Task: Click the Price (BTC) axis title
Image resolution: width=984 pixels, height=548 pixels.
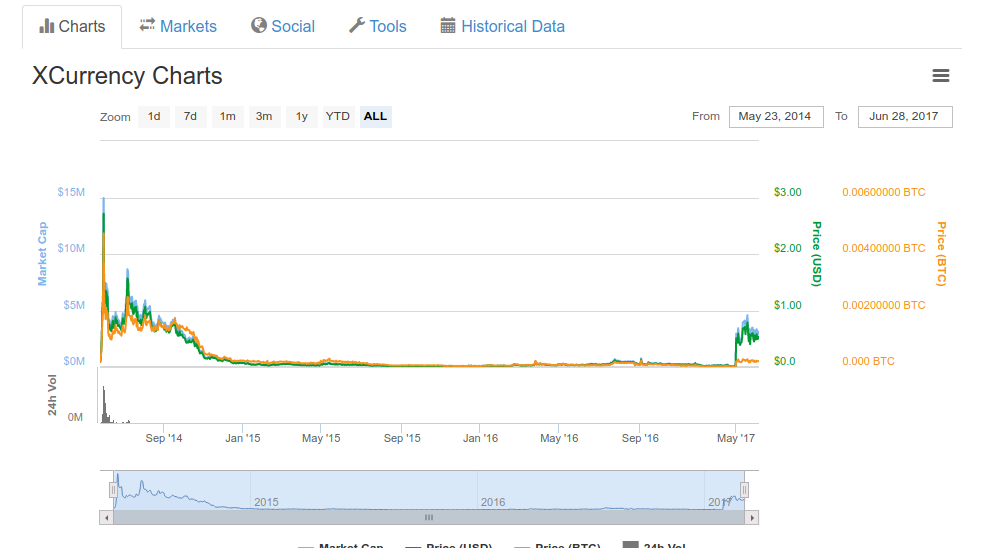Action: (941, 254)
